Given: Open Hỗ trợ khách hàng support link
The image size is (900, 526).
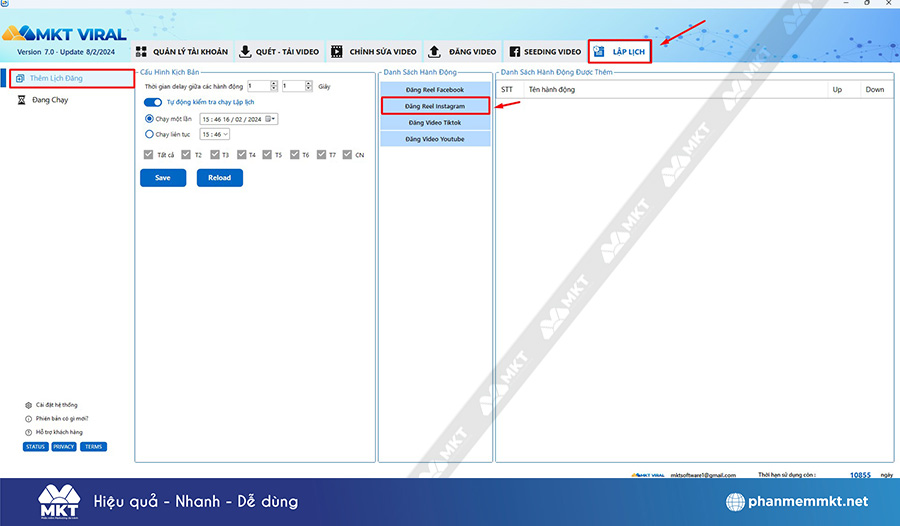Looking at the screenshot, I should (59, 432).
